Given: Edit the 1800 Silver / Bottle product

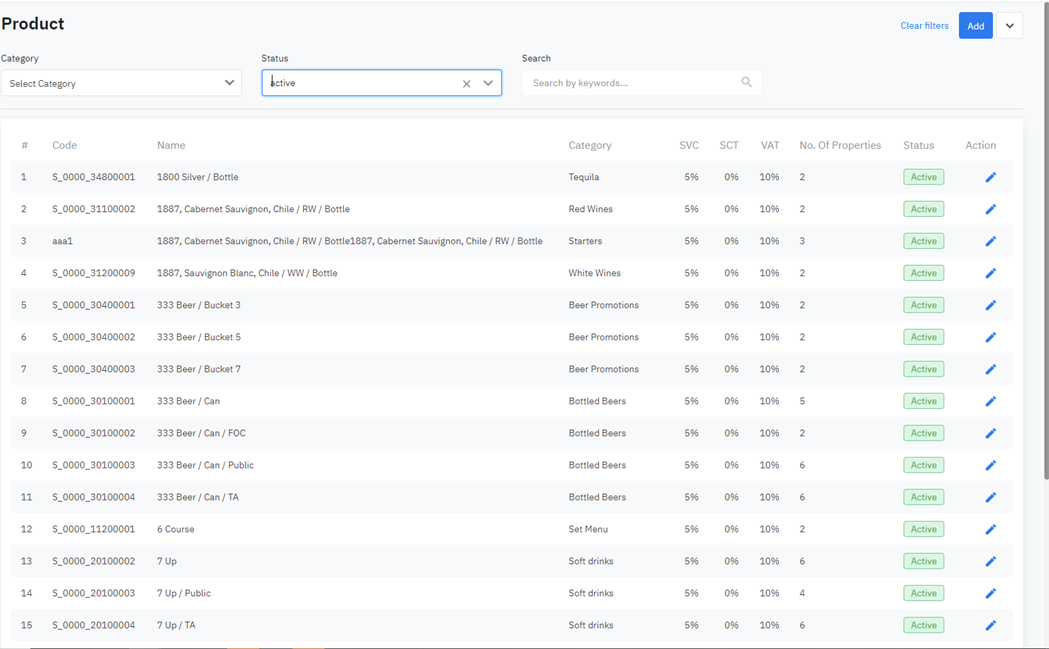Looking at the screenshot, I should click(x=990, y=177).
